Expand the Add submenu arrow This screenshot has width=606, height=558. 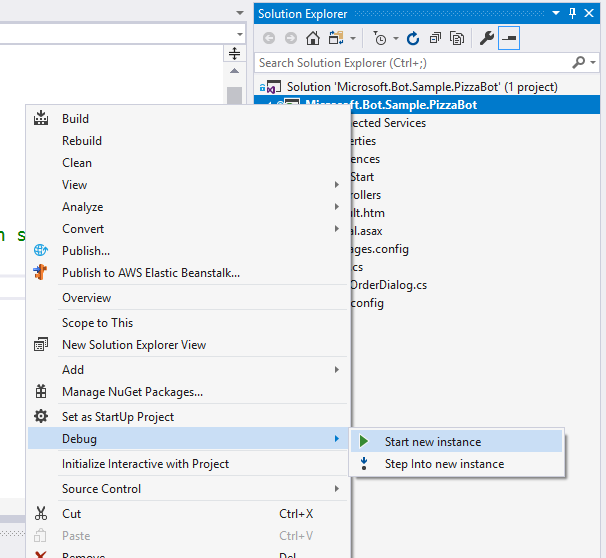click(x=337, y=370)
